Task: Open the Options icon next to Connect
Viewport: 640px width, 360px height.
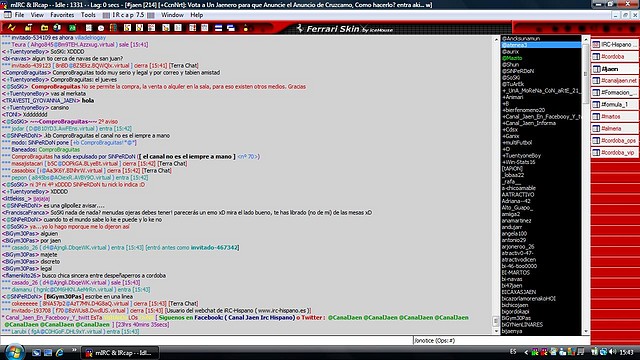Action: click(29, 28)
